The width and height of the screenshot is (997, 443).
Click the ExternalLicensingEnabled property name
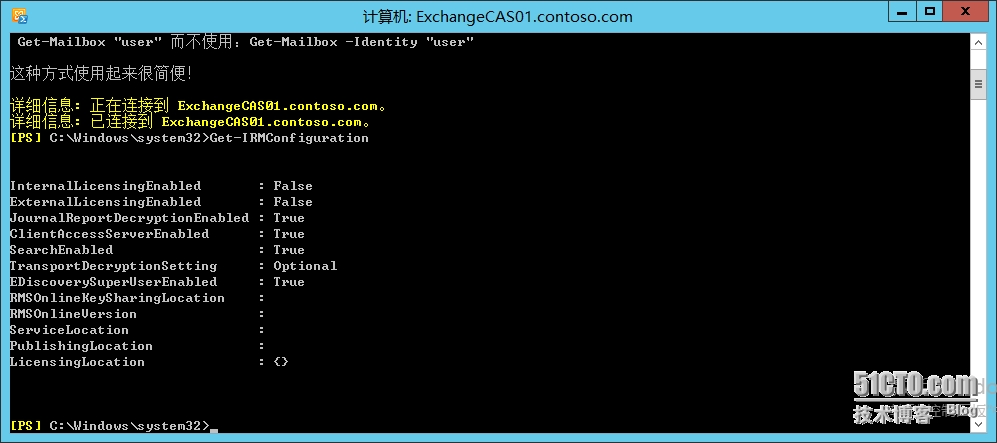(x=105, y=202)
